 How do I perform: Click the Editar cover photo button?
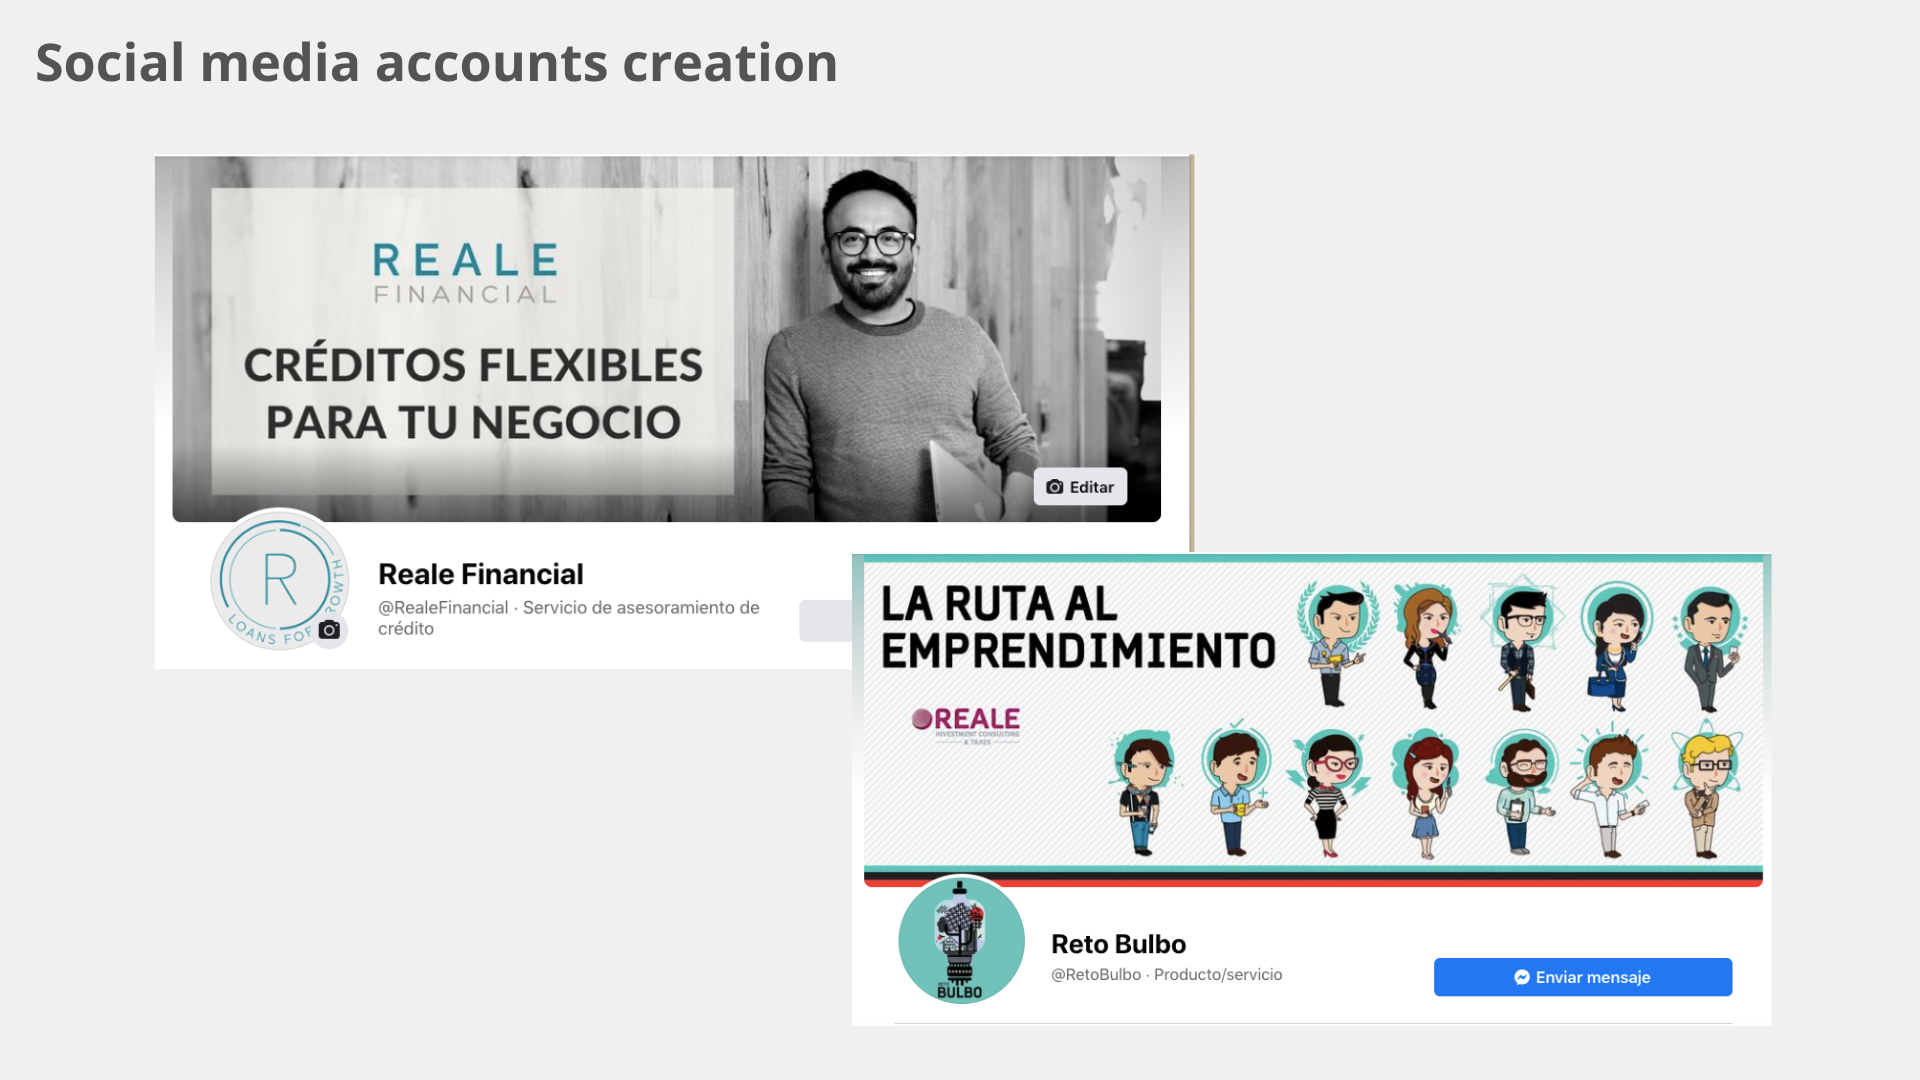click(1080, 487)
